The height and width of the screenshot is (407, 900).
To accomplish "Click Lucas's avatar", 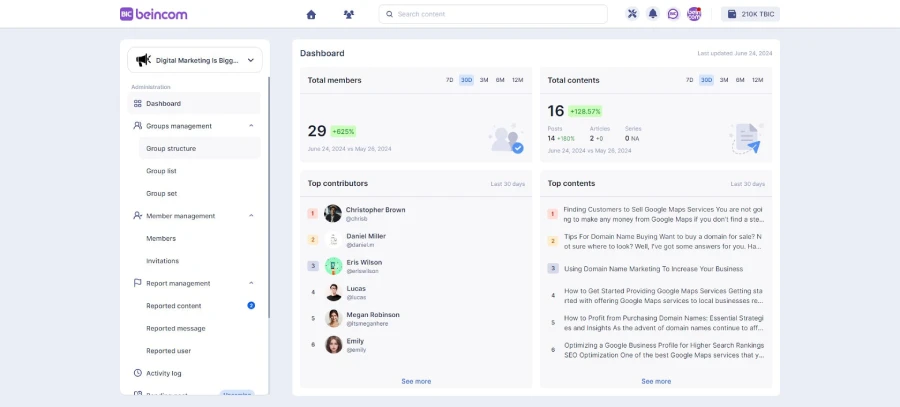I will 333,292.
